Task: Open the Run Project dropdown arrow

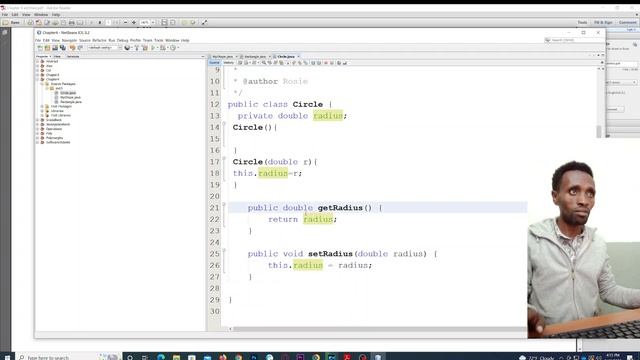Action: [158, 48]
